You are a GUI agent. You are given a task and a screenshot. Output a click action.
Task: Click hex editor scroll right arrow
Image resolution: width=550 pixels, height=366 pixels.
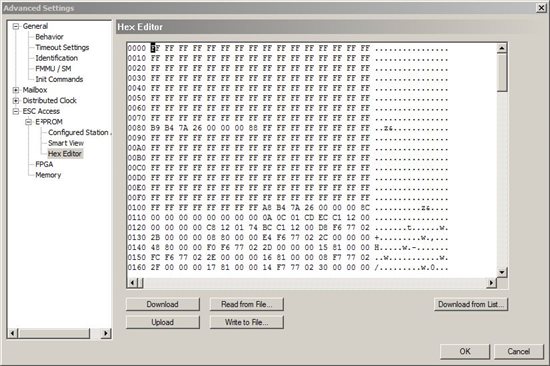(491, 282)
